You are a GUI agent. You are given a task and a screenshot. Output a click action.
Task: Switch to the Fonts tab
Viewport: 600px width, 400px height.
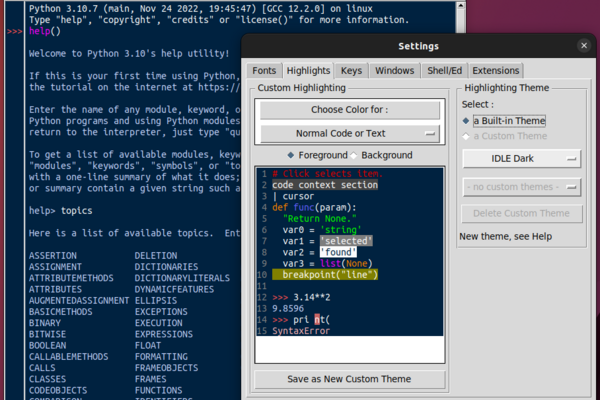[x=265, y=71]
